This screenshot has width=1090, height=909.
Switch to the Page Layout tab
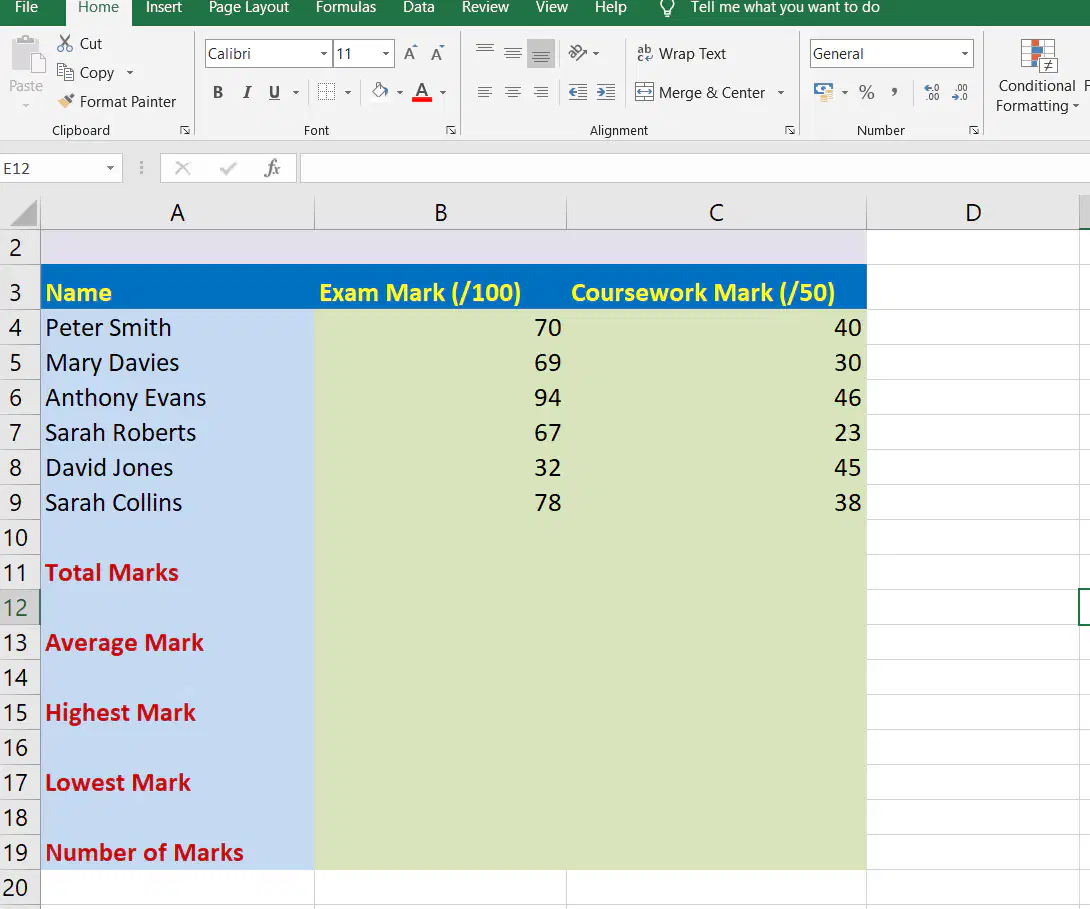(249, 8)
